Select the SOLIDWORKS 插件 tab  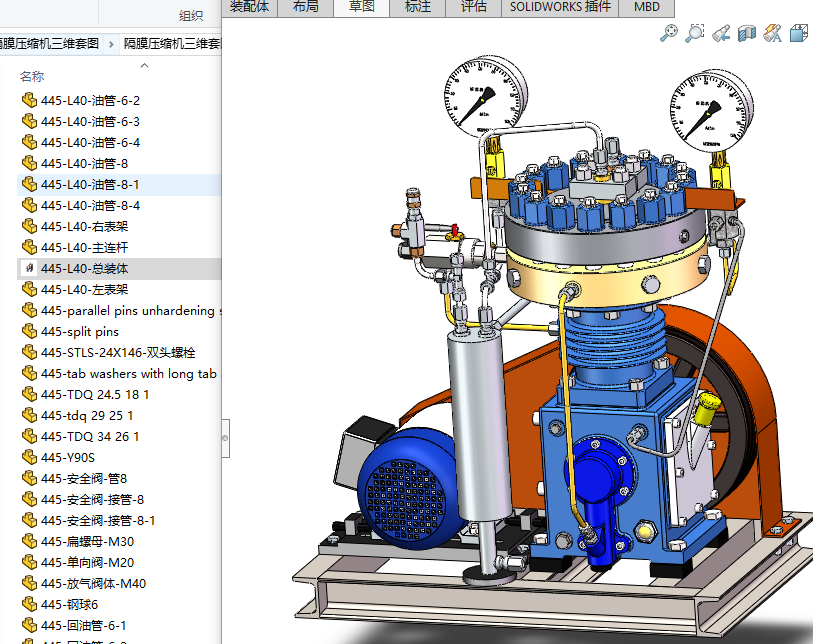pos(560,7)
